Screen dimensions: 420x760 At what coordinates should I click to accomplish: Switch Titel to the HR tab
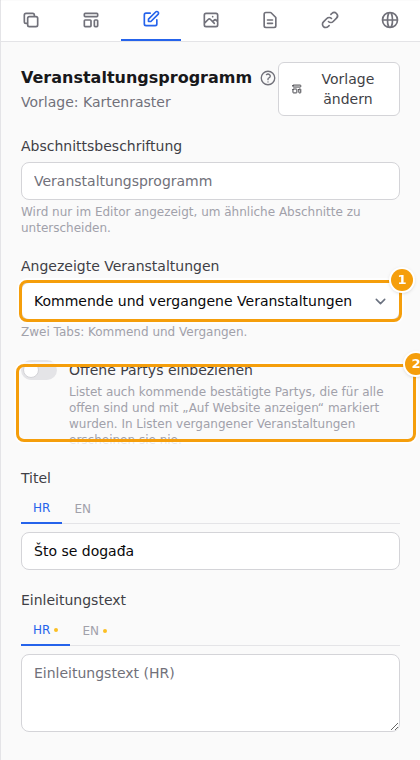click(42, 508)
